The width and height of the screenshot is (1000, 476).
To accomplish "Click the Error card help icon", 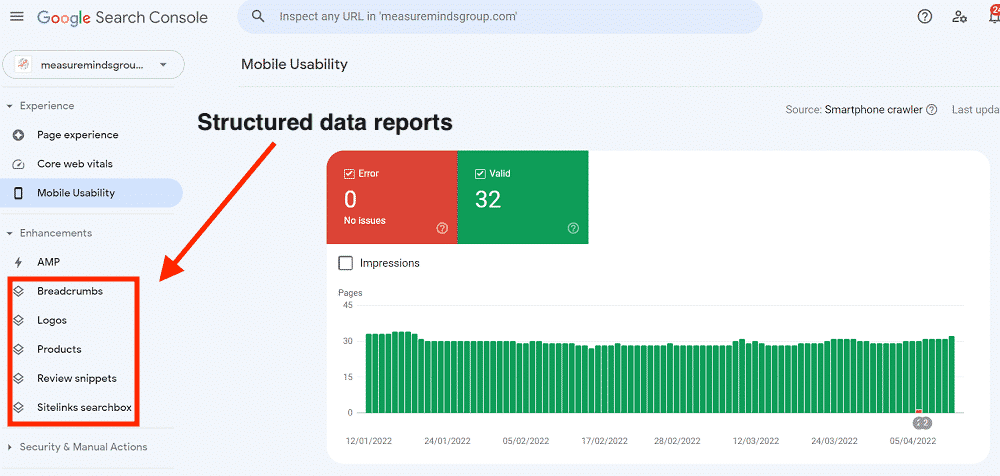I will (442, 228).
